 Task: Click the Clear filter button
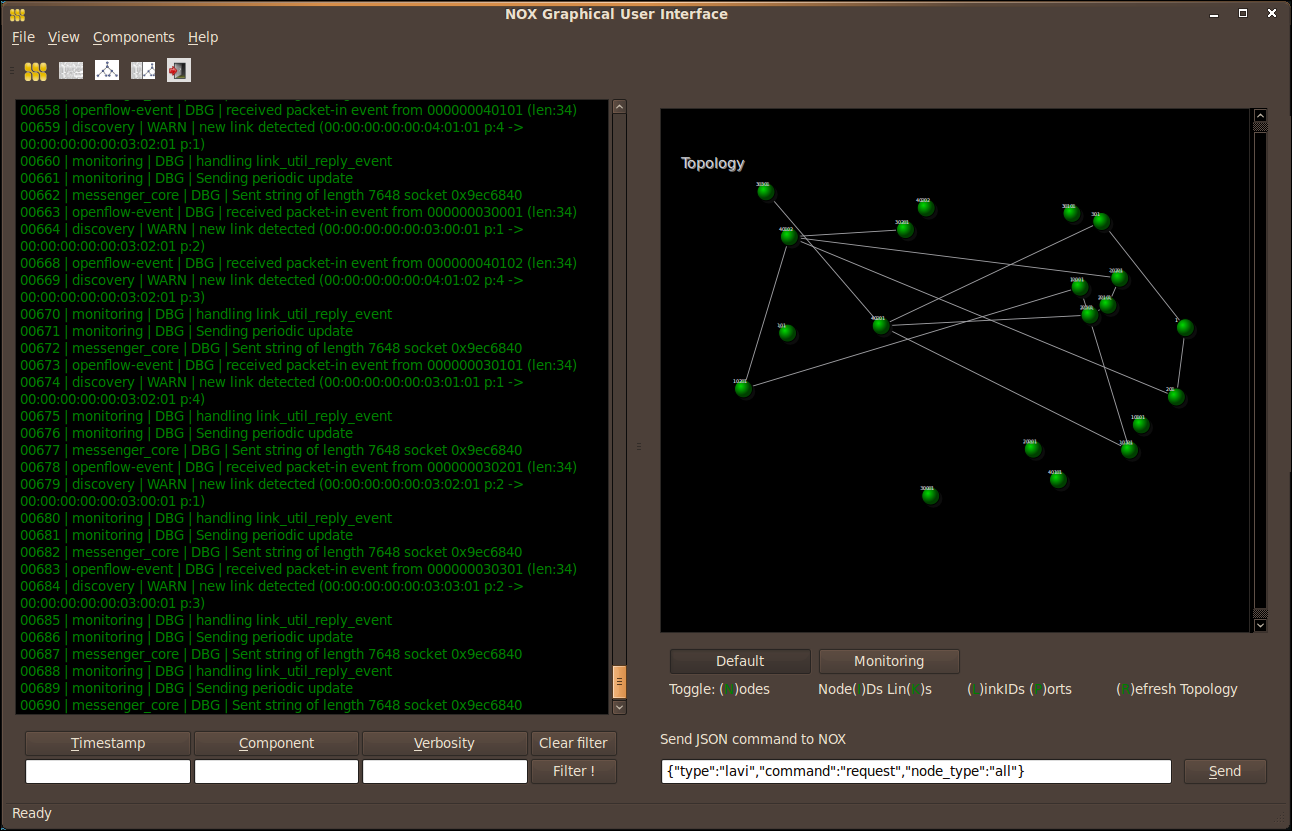[573, 743]
